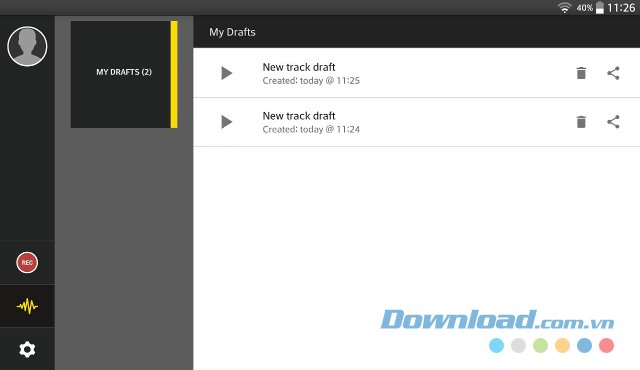Viewport: 640px width, 370px height.
Task: Tap the 11:26 clock in status bar
Action: 621,8
